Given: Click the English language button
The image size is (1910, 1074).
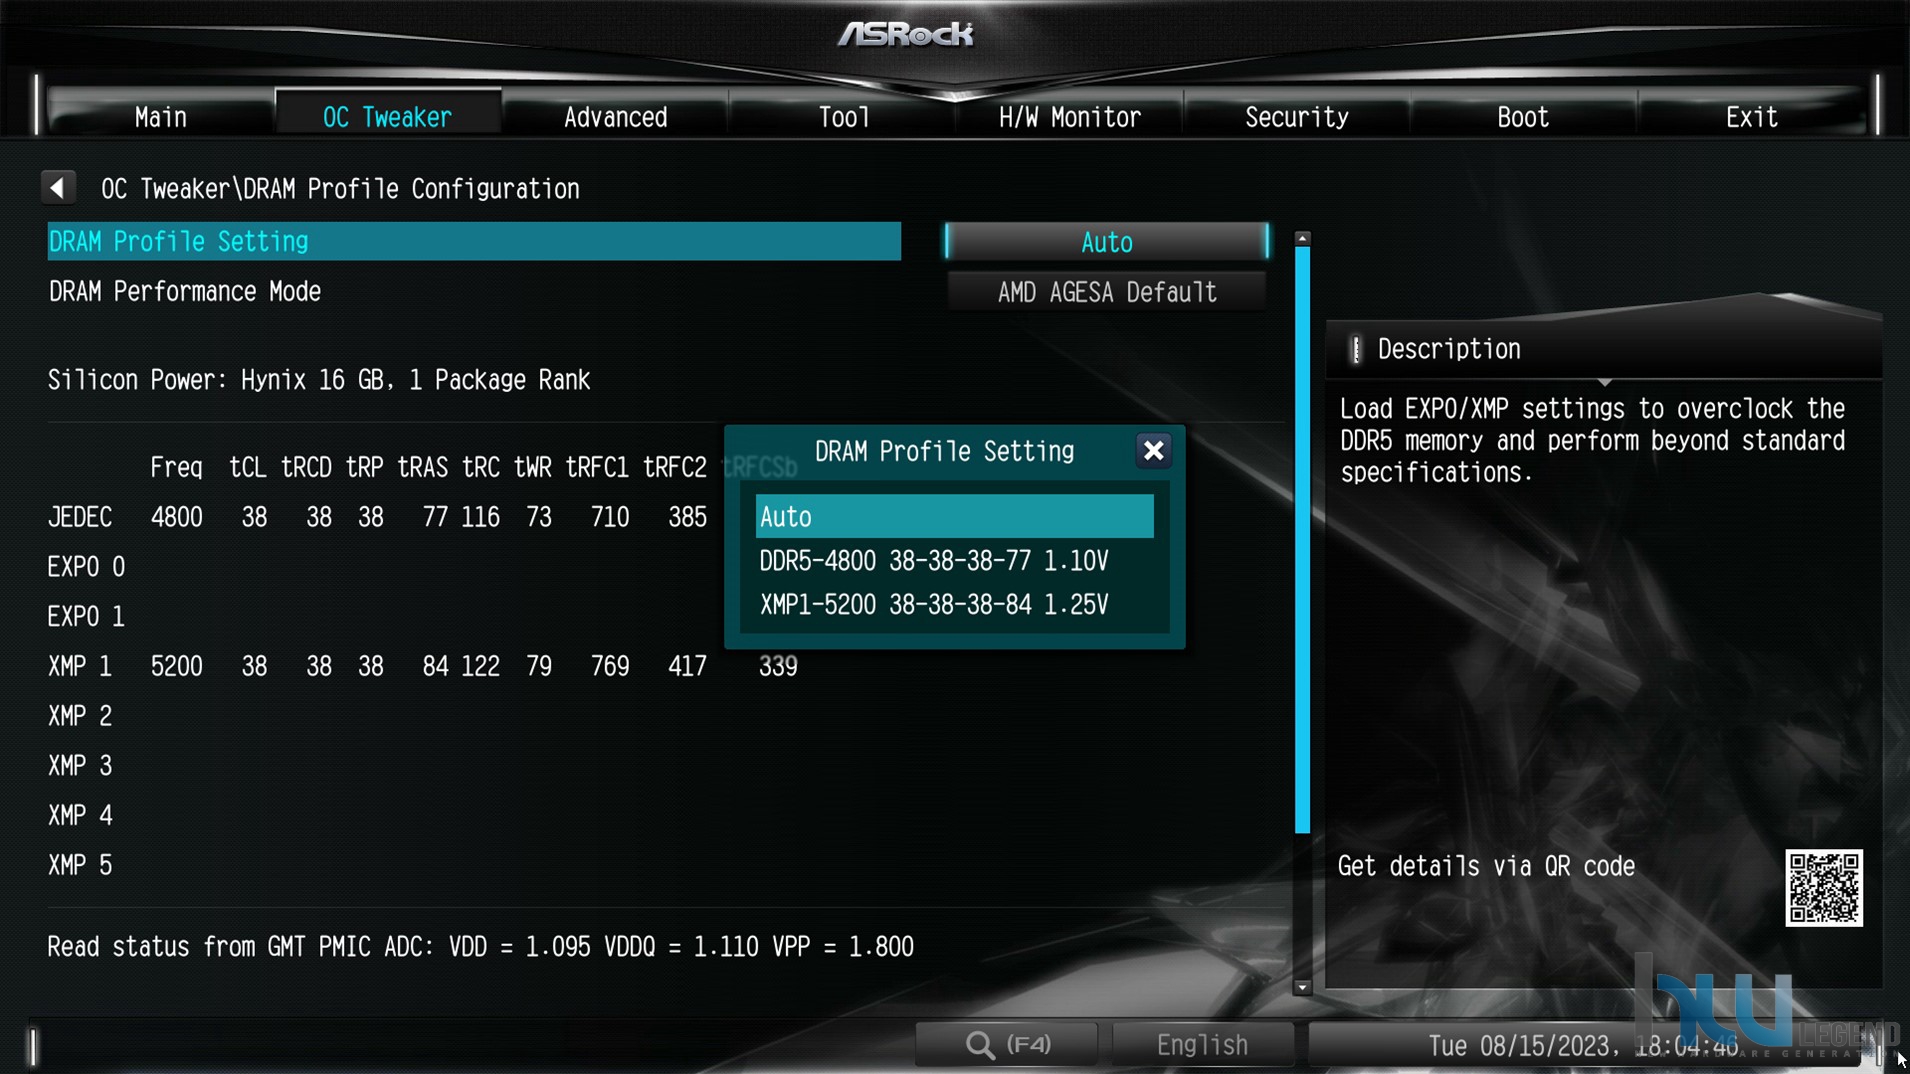Looking at the screenshot, I should pos(1202,1045).
